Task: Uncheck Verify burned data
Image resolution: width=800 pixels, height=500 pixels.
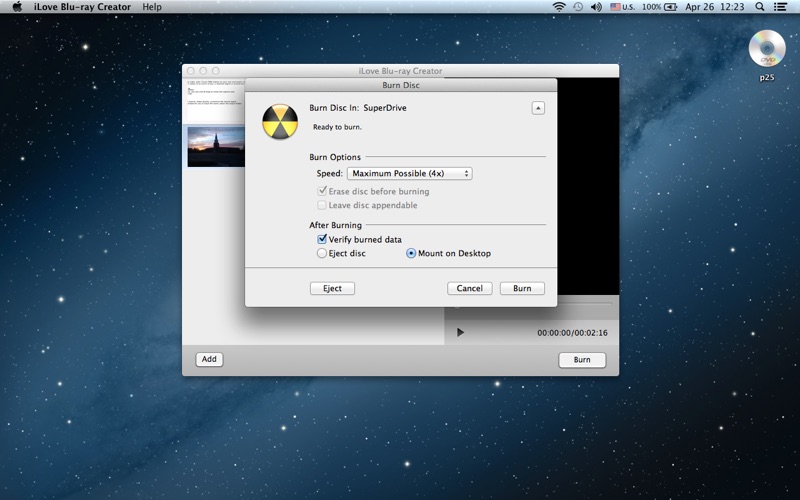Action: click(x=322, y=239)
